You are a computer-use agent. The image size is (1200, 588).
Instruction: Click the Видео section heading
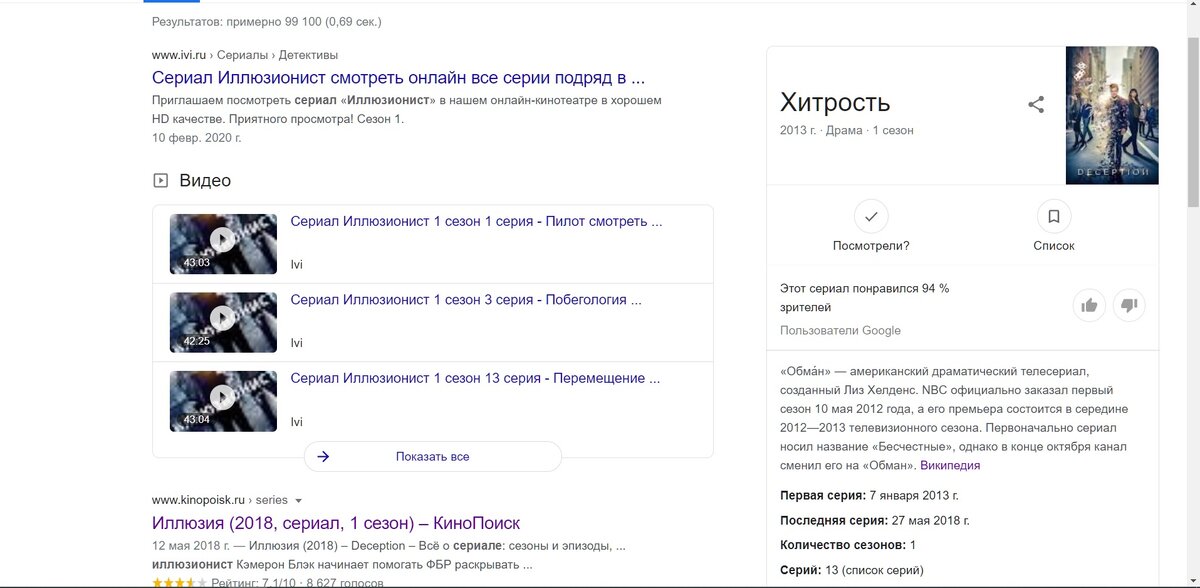205,181
